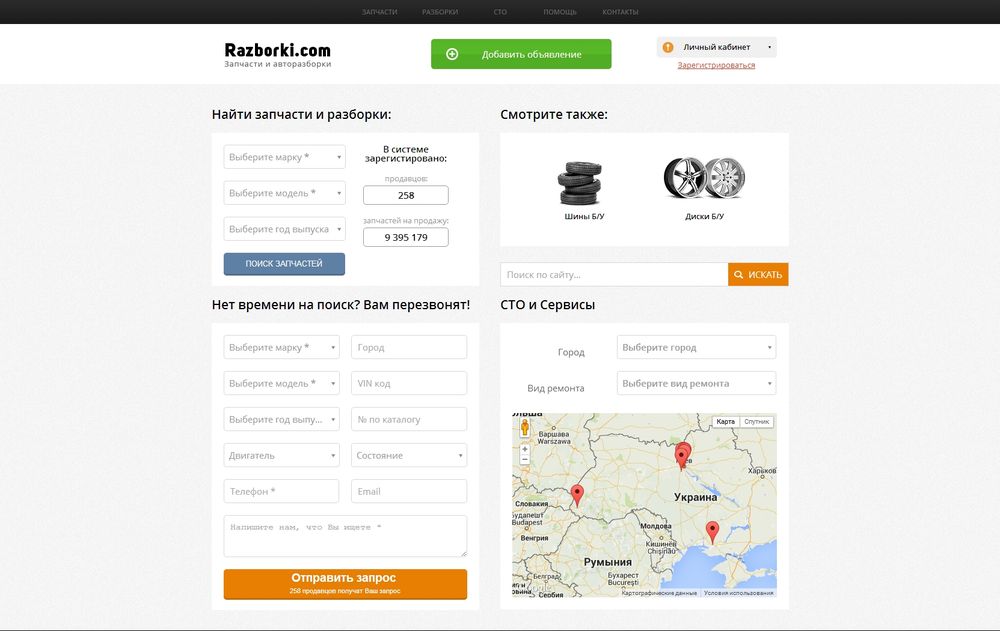Click the red map marker near Kyiv

682,456
